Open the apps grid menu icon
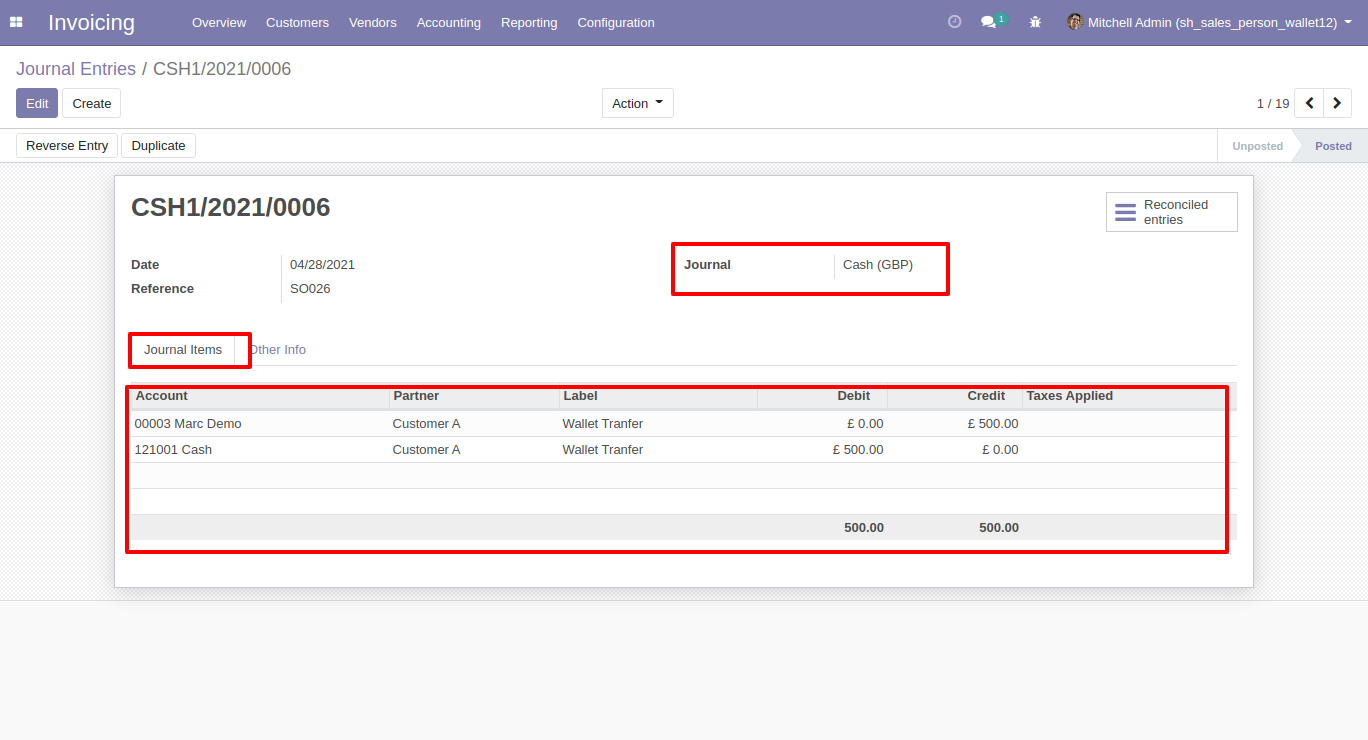This screenshot has height=740, width=1368. click(16, 22)
